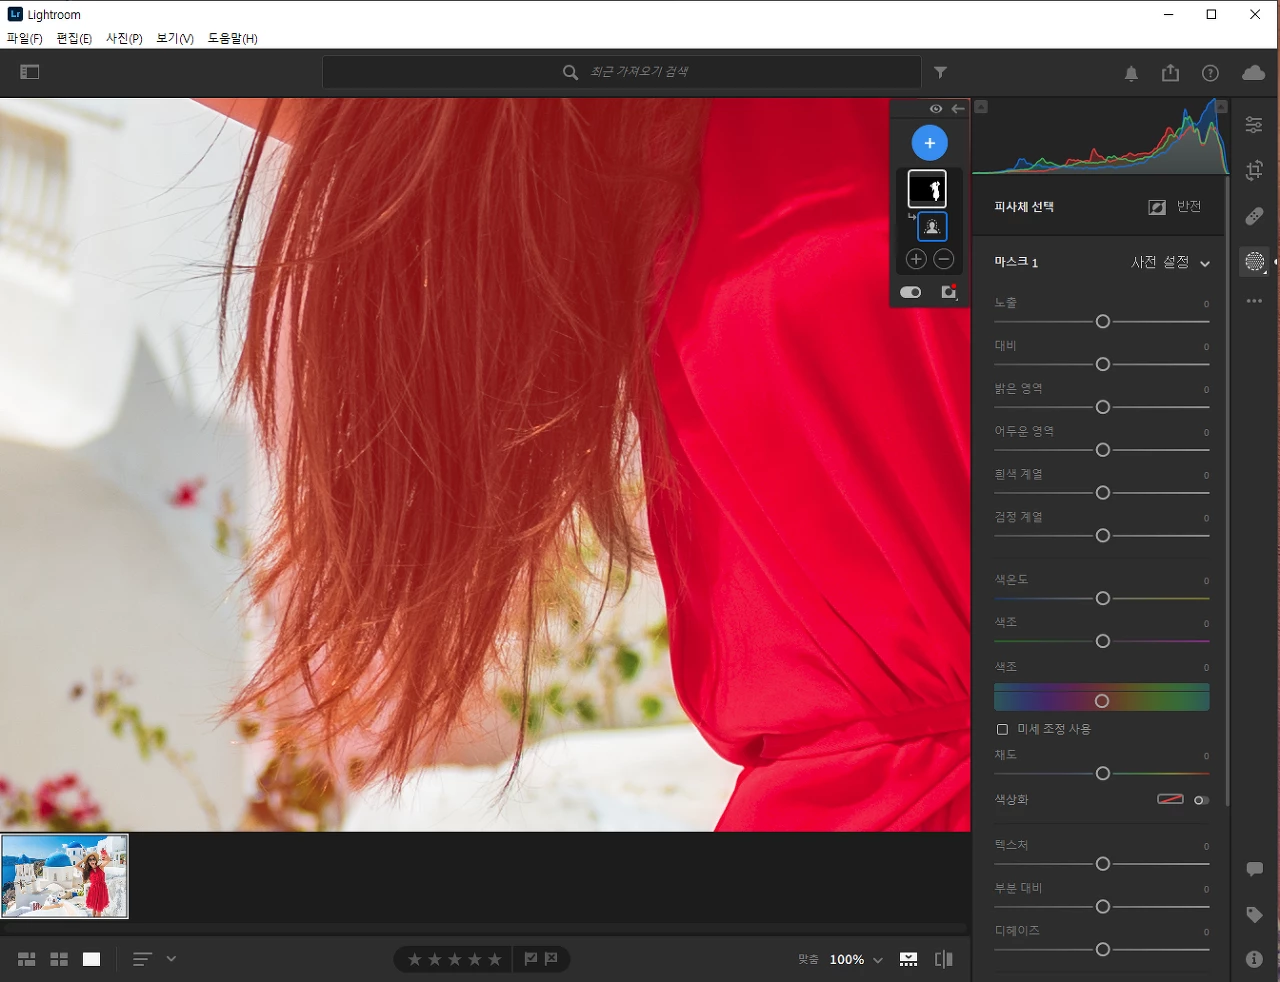Collapse the mask panel with arrow icon
Image resolution: width=1280 pixels, height=982 pixels.
point(958,109)
